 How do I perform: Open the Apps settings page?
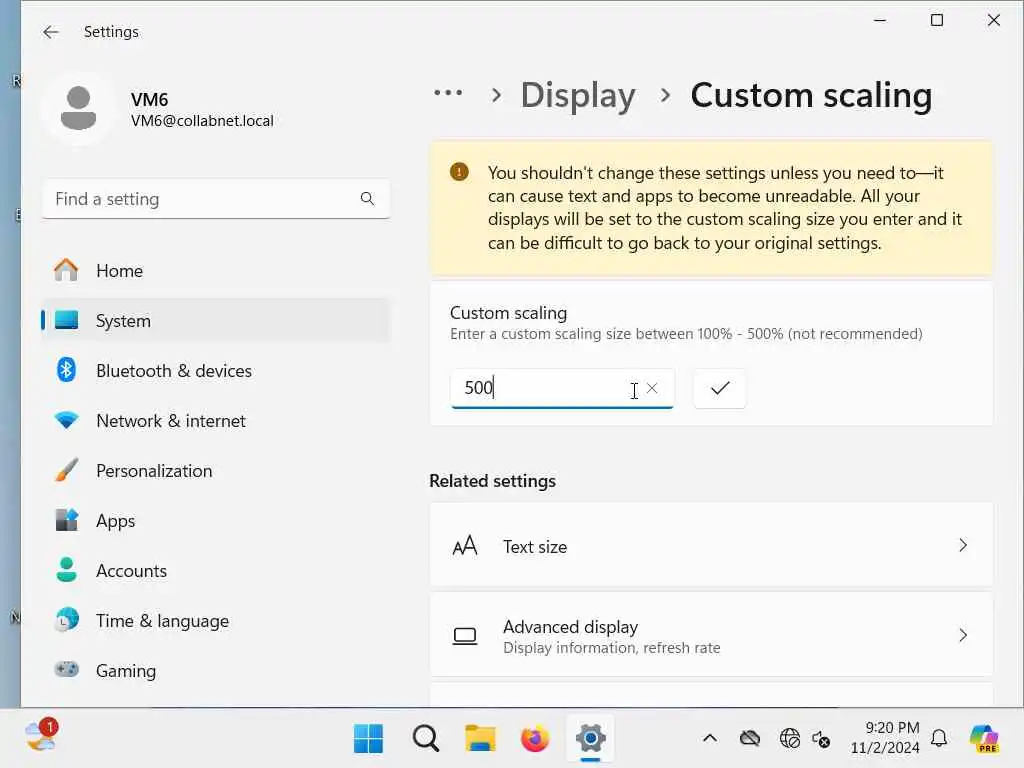click(x=115, y=521)
